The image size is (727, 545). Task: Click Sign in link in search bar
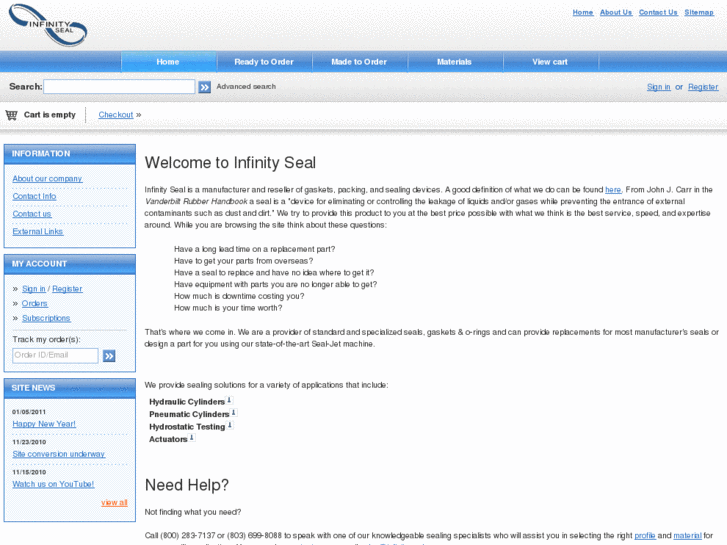(x=658, y=87)
